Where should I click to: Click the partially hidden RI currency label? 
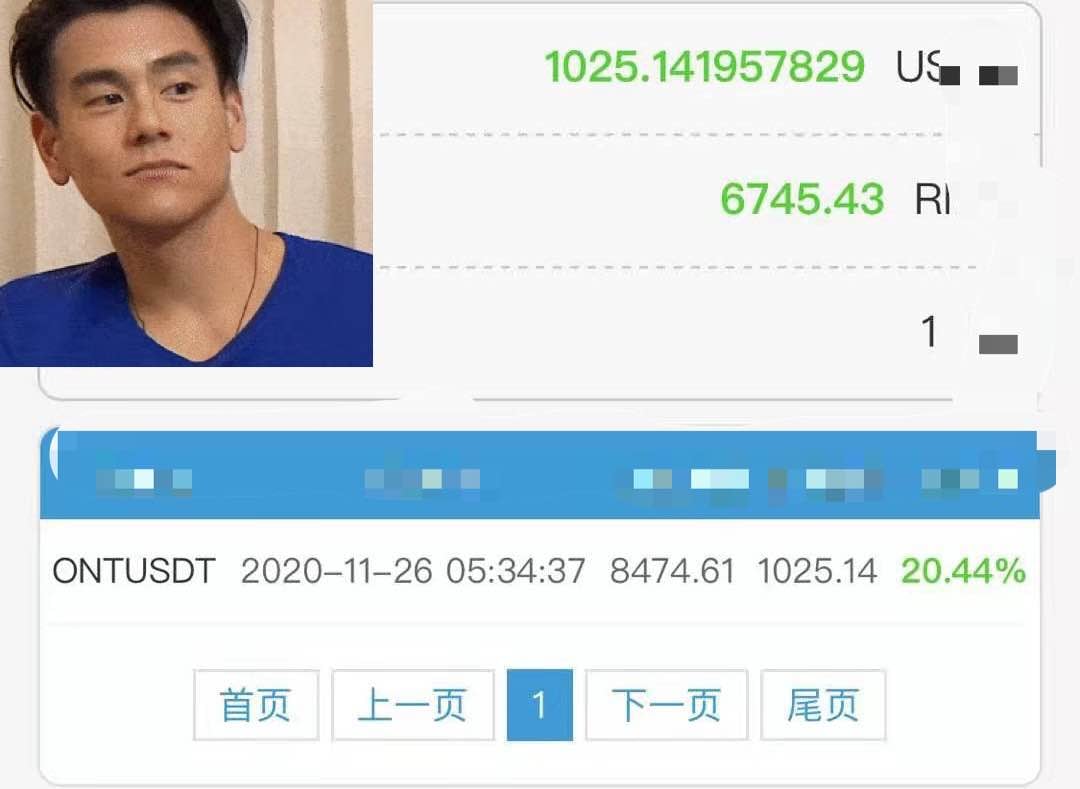(932, 200)
